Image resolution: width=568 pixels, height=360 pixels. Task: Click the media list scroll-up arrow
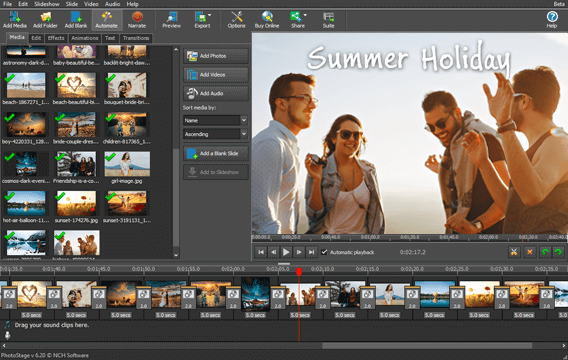[176, 49]
